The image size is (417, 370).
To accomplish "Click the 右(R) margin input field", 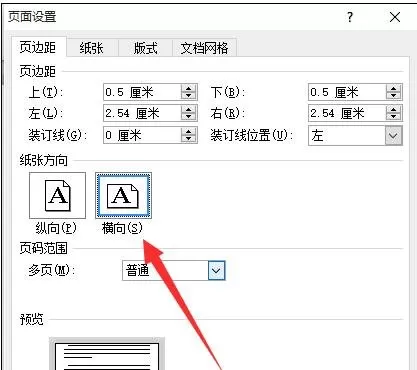I will pos(347,113).
